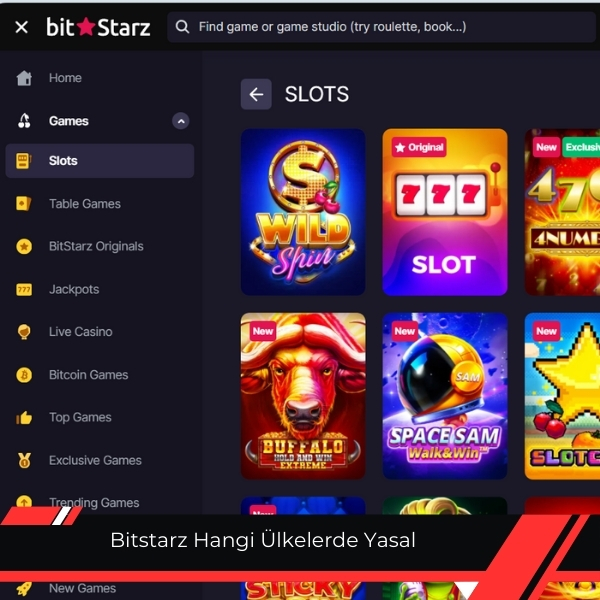600x600 pixels.
Task: Click the magnifier search icon
Action: tap(182, 27)
